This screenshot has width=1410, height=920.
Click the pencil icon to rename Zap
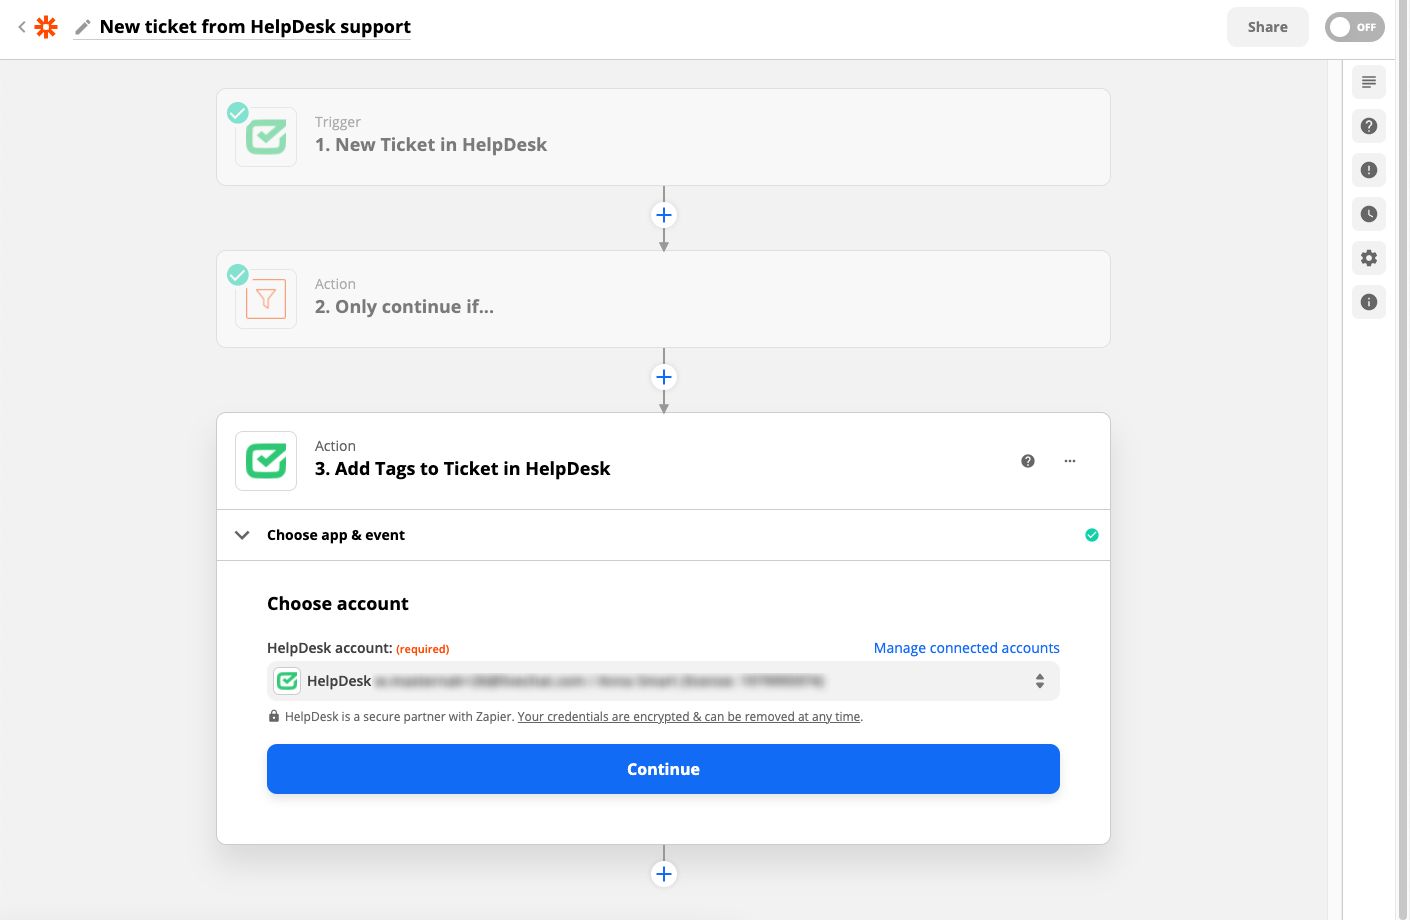(x=83, y=27)
